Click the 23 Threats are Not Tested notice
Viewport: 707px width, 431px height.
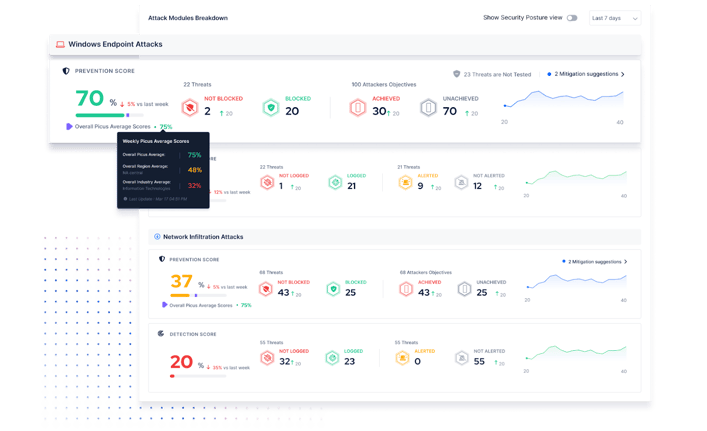[x=491, y=74]
